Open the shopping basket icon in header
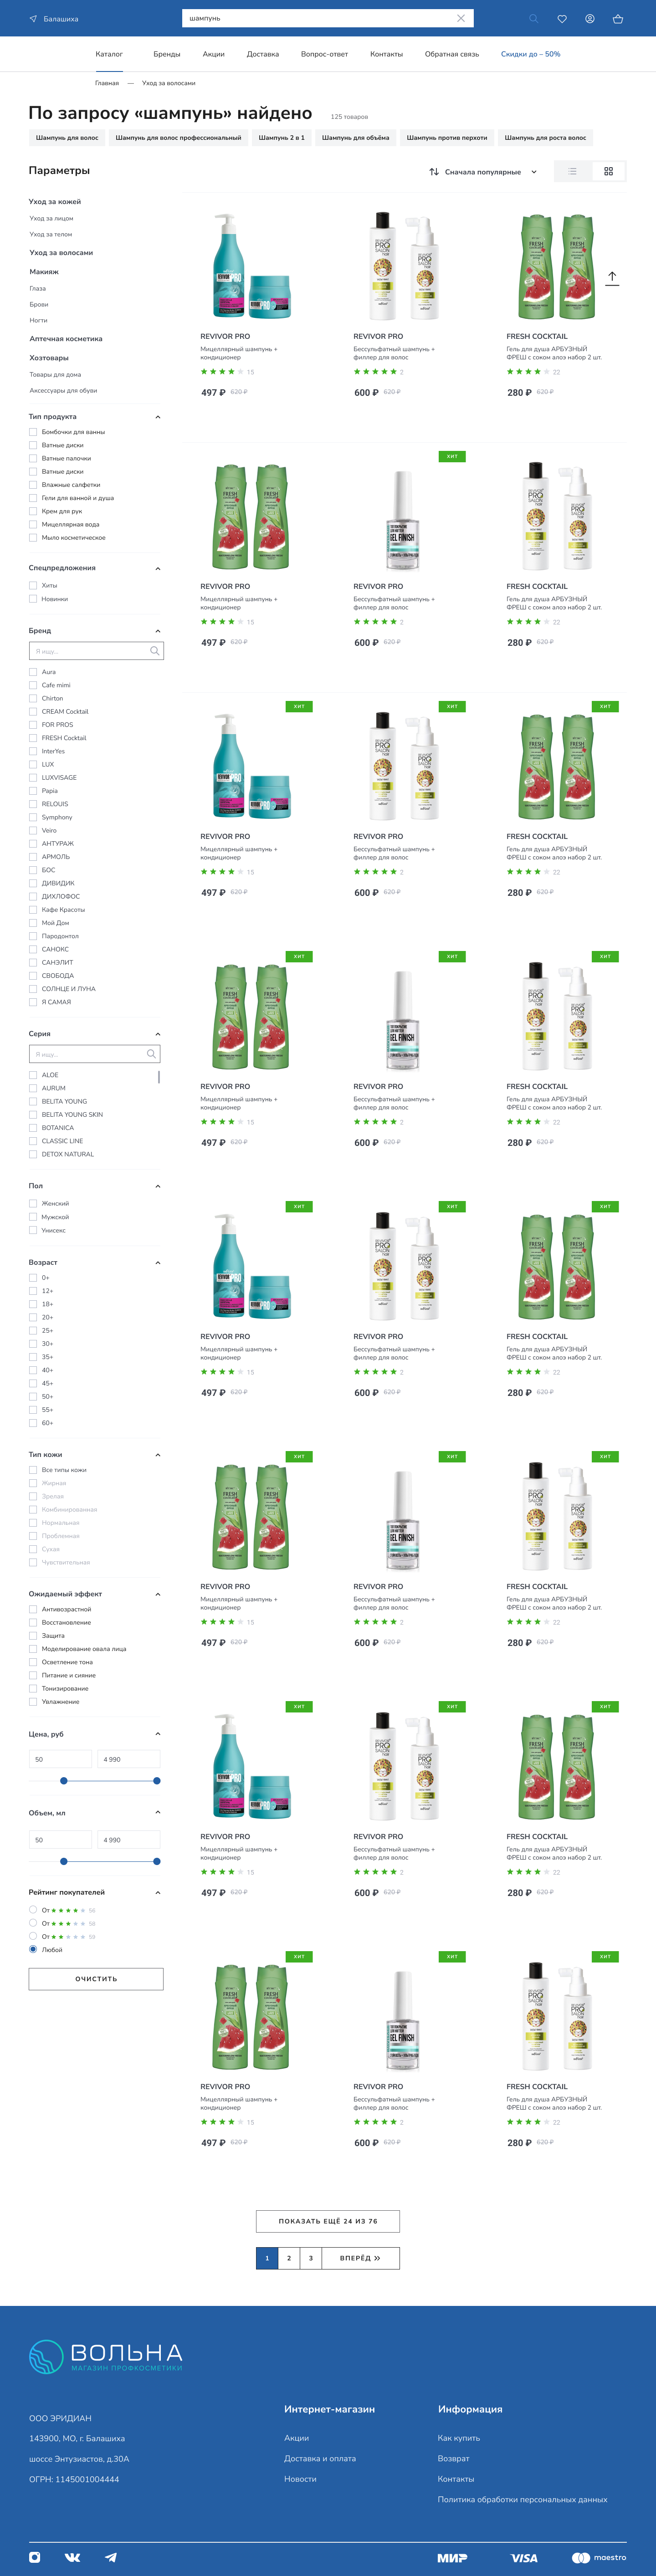The image size is (656, 2576). click(618, 19)
